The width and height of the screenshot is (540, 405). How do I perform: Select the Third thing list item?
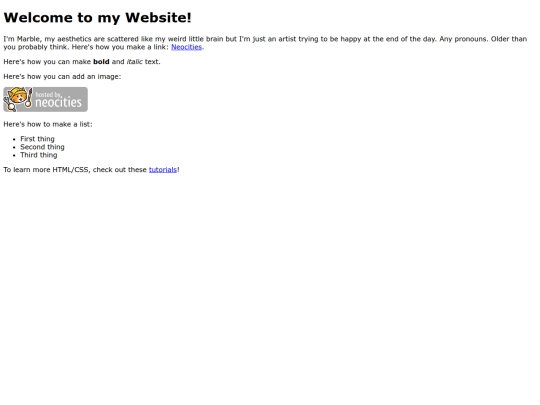point(39,155)
